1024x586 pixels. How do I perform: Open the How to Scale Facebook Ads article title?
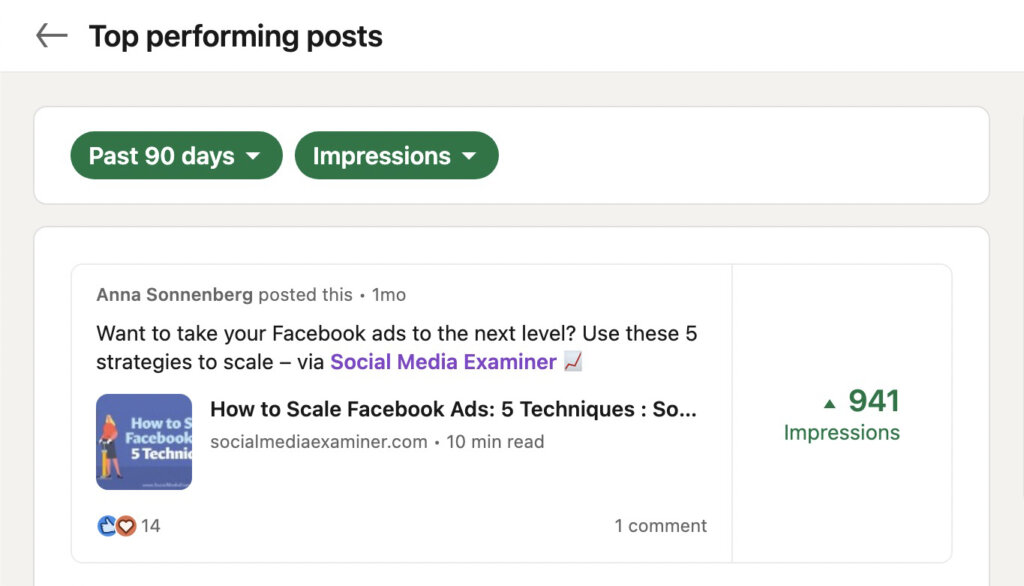coord(453,409)
